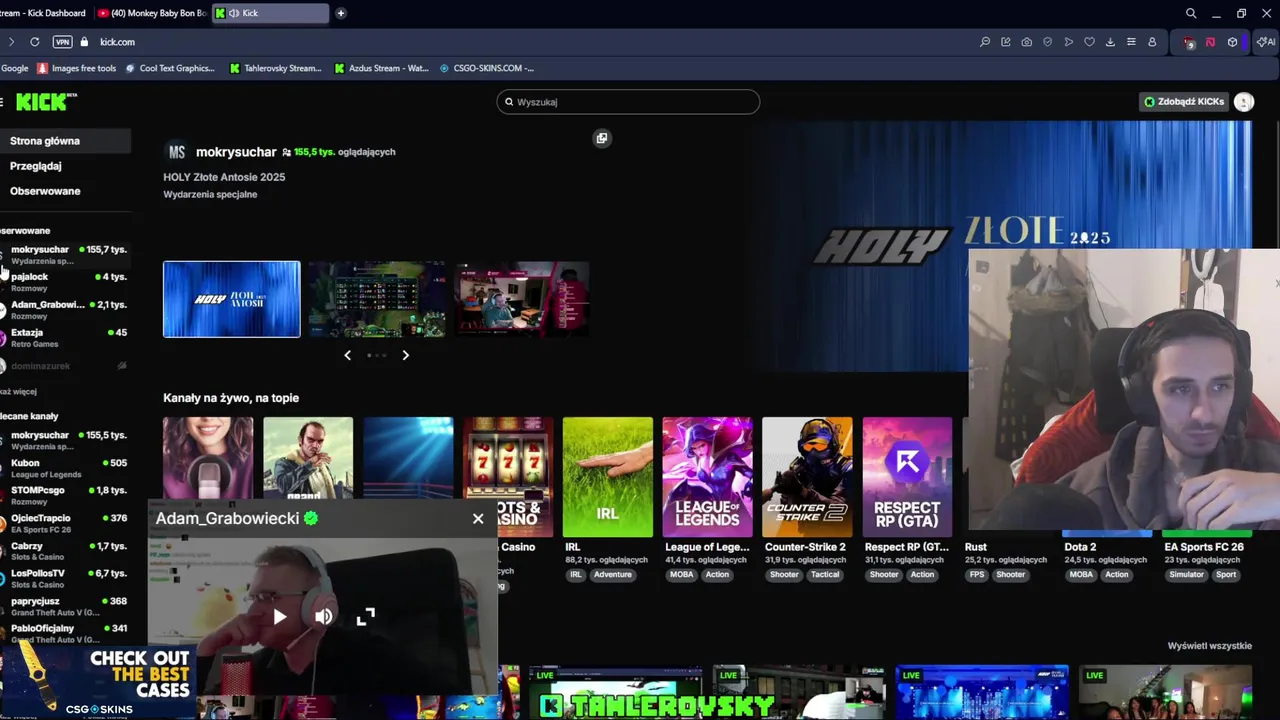Click the MOBA tag under League of Legends

tap(681, 575)
